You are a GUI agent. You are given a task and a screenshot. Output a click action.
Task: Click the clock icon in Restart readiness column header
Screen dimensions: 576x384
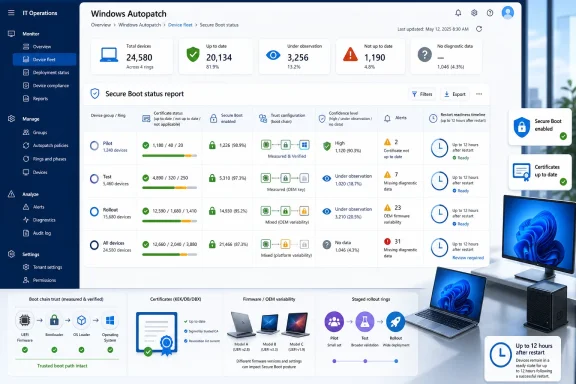click(433, 118)
